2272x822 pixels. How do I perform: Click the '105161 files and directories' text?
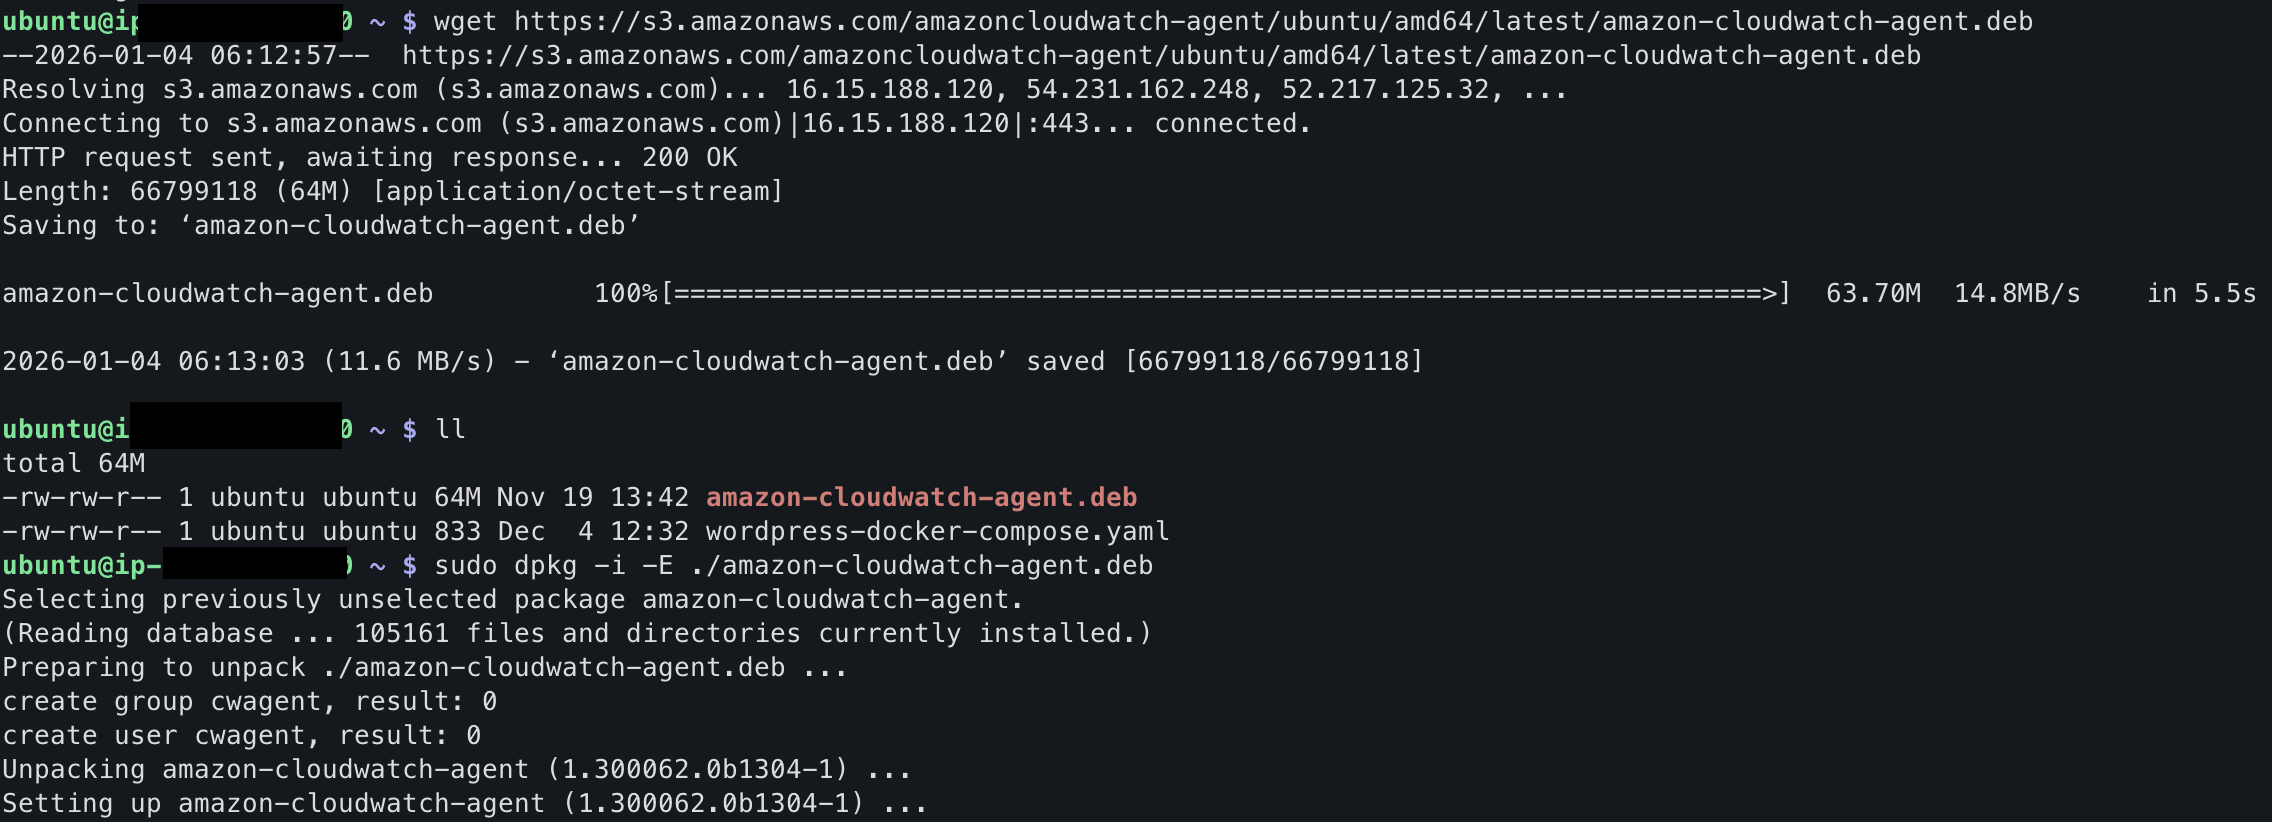pos(577,633)
